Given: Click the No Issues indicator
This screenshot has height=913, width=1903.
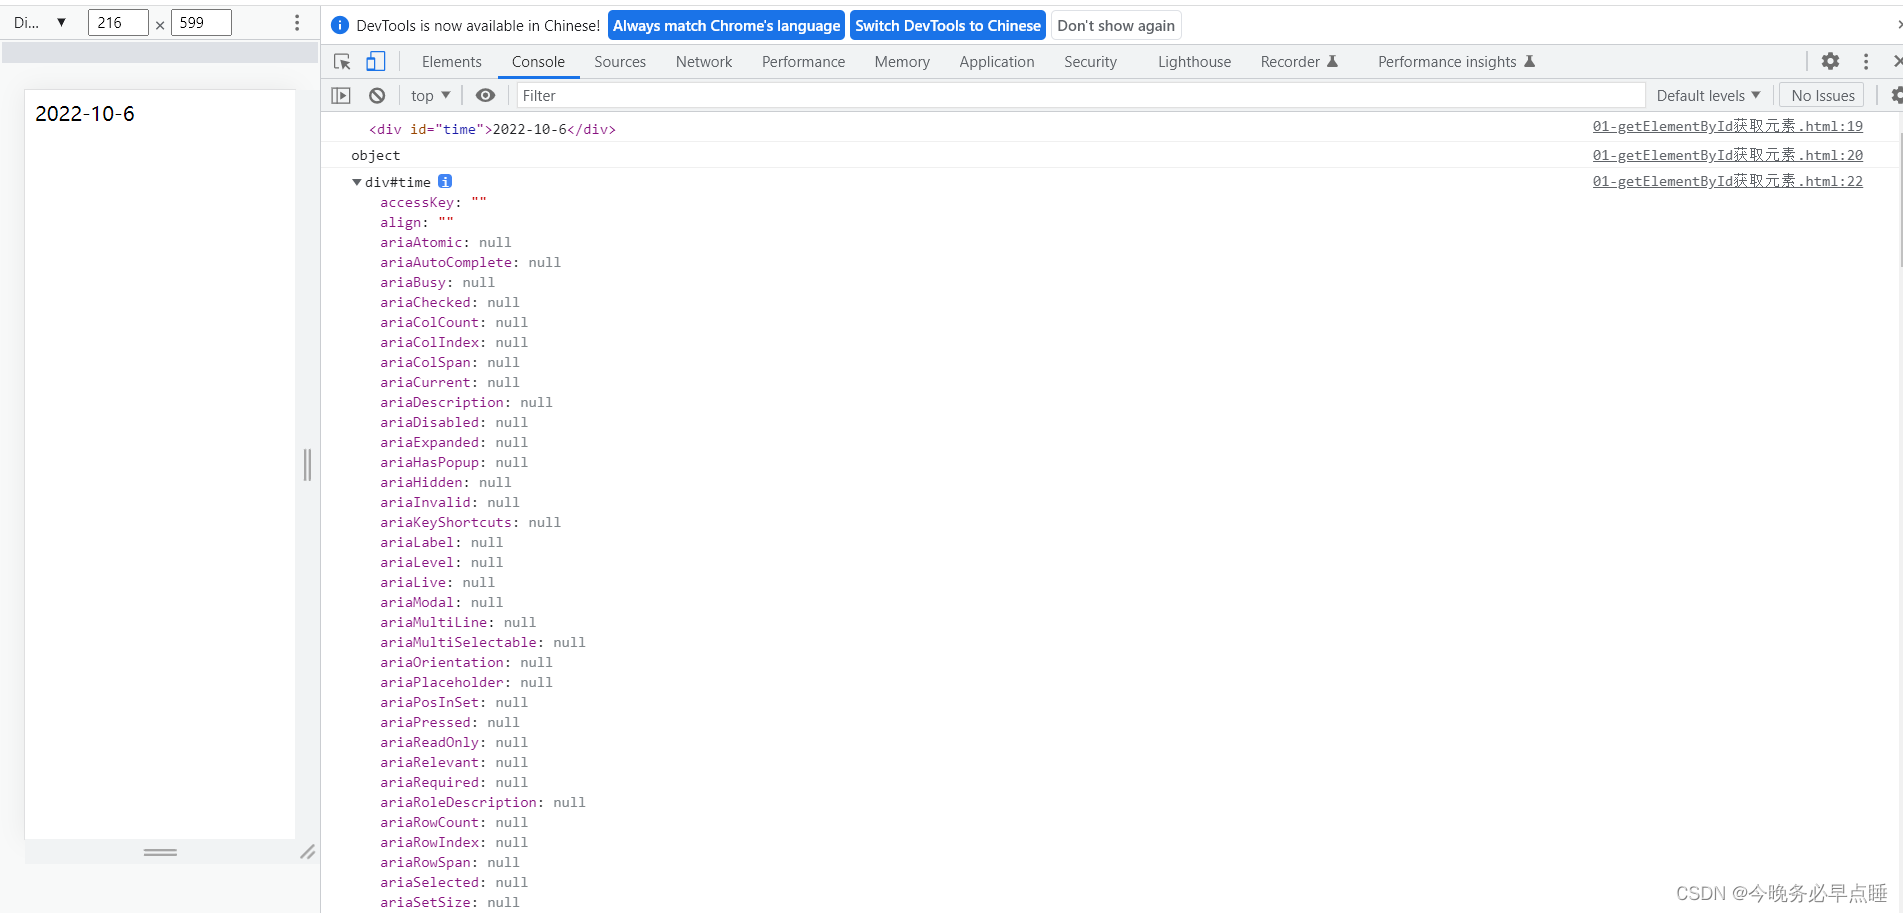Looking at the screenshot, I should (1821, 94).
